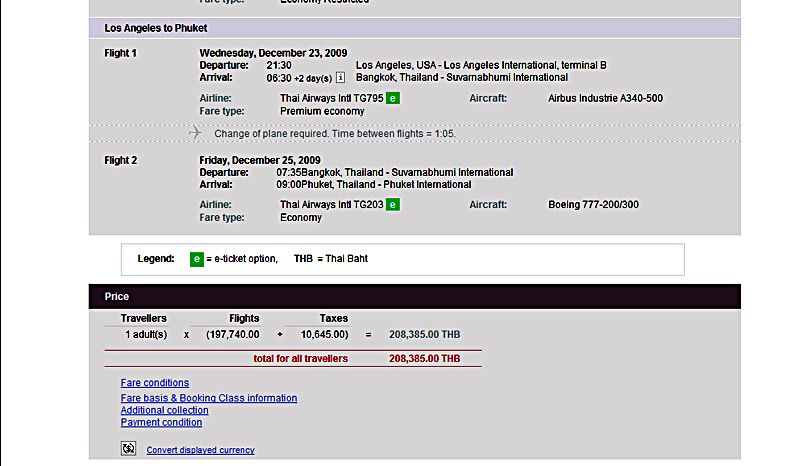This screenshot has height=466, width=800.
Task: Select Phuket, Thailand - Phuket International text
Action: (386, 185)
